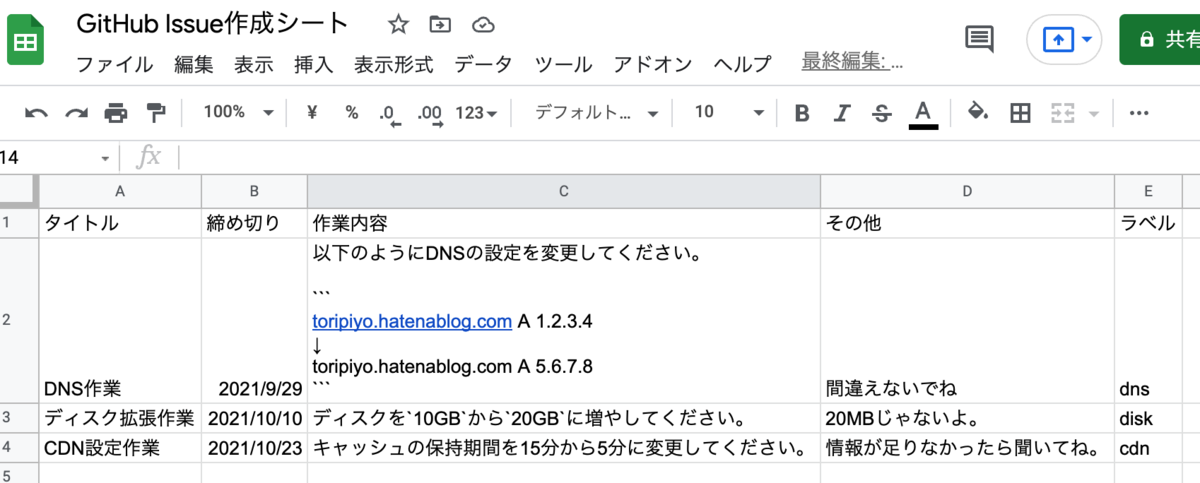Open comment history icon
Viewport: 1200px width, 483px height.
[979, 40]
